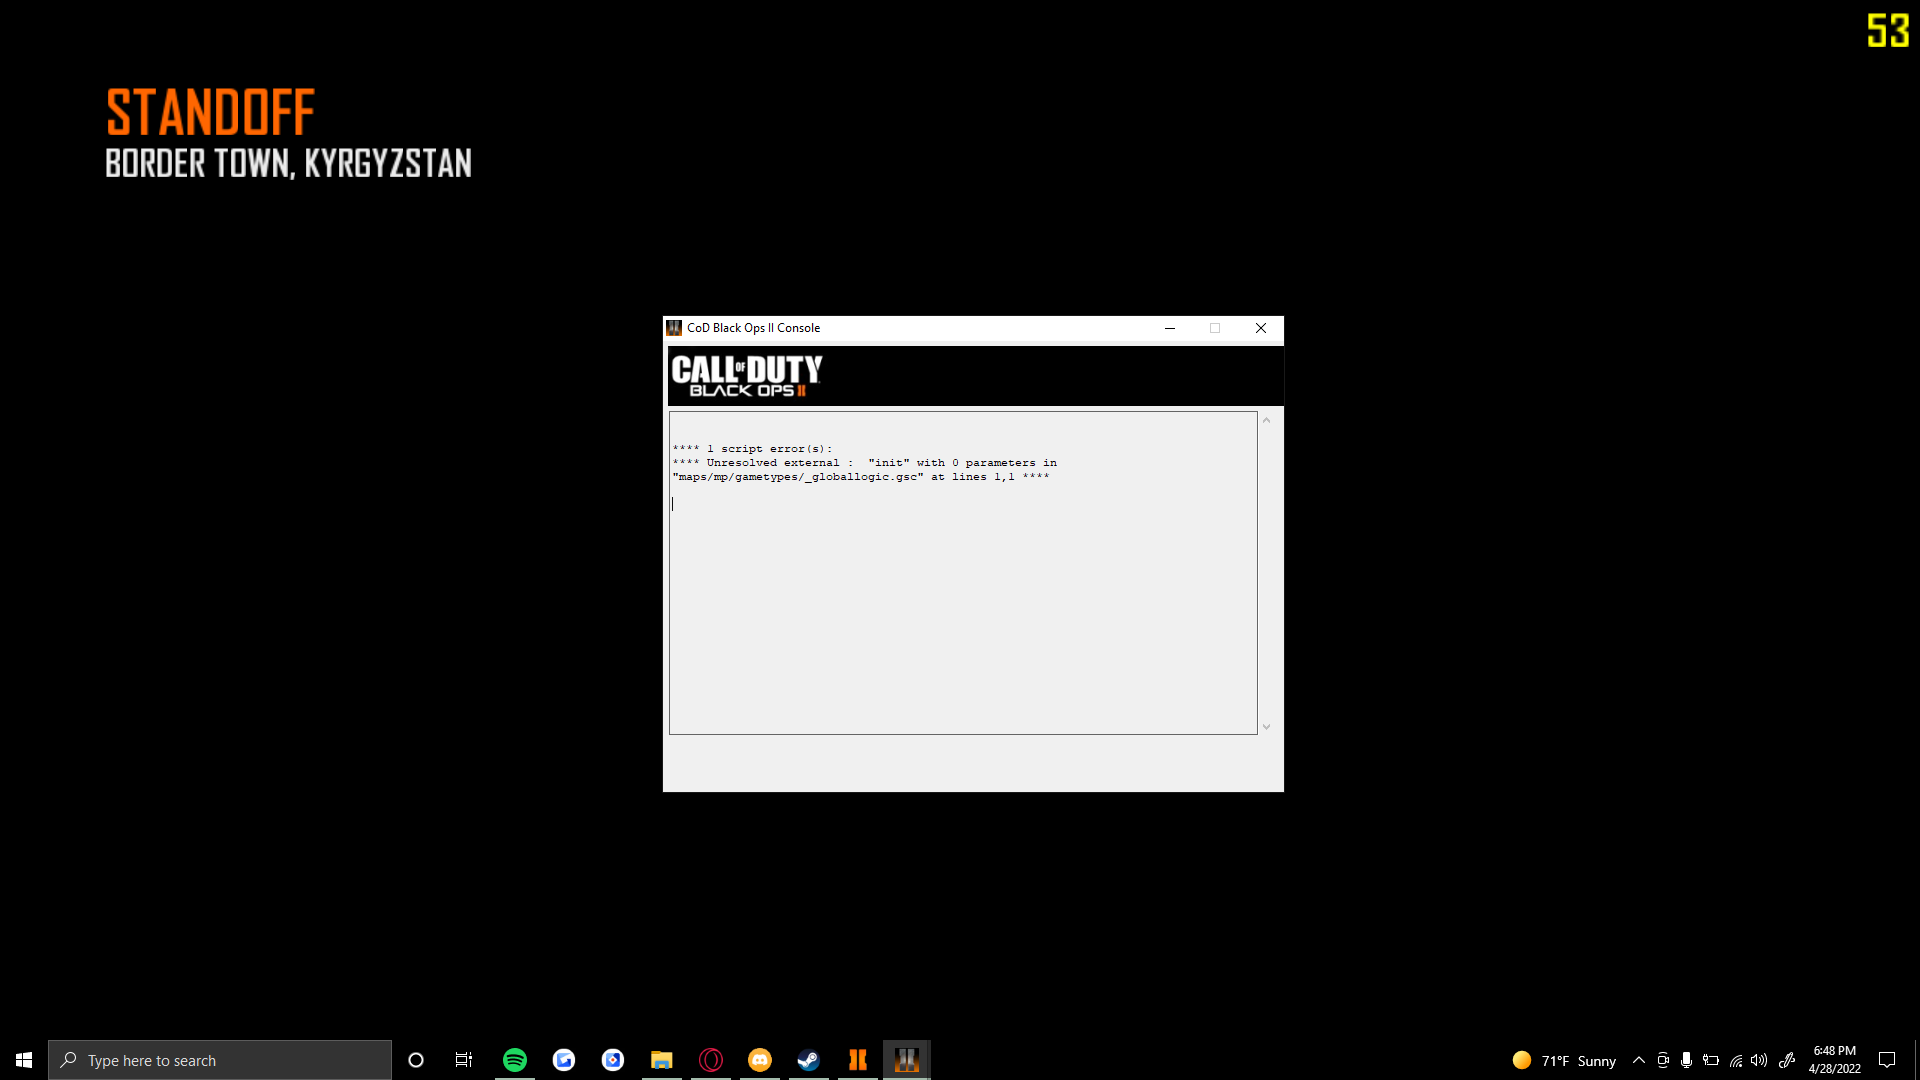The width and height of the screenshot is (1920, 1080).
Task: Open Opera GX browser from taskbar
Action: [x=711, y=1060]
